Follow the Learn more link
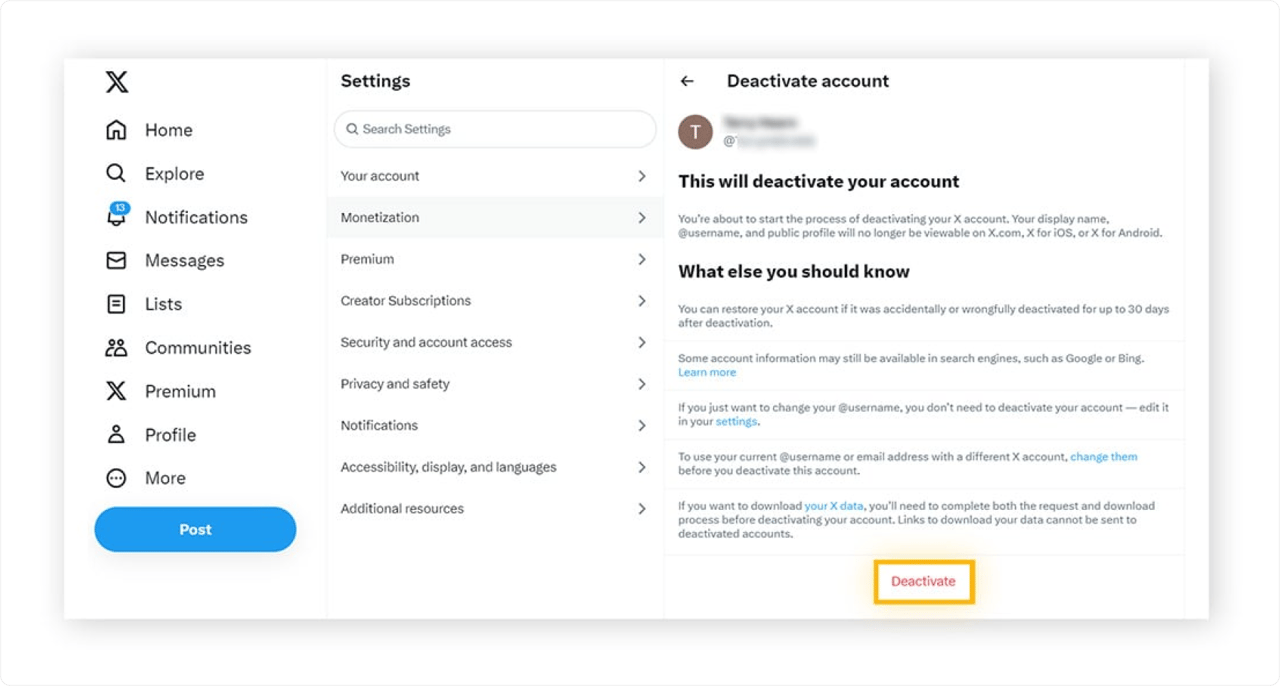The image size is (1280, 686). [x=707, y=372]
